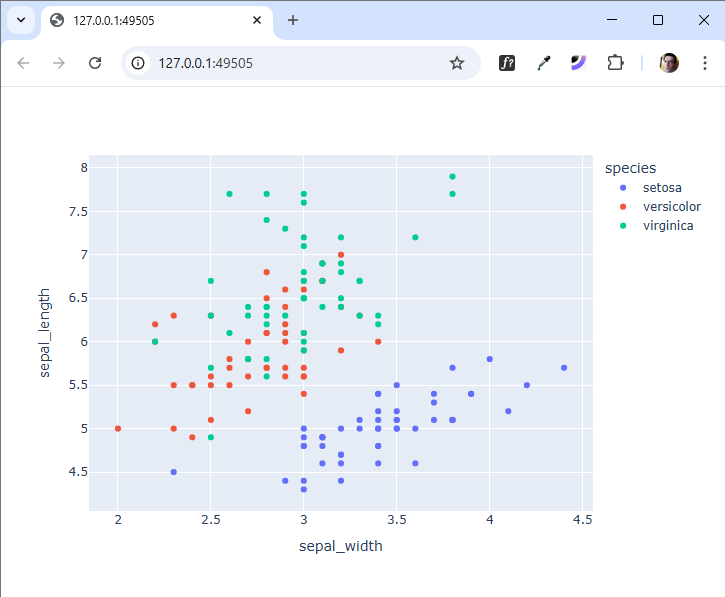Screen dimensions: 725x597
Task: Click the forward navigation arrow
Action: tap(59, 63)
